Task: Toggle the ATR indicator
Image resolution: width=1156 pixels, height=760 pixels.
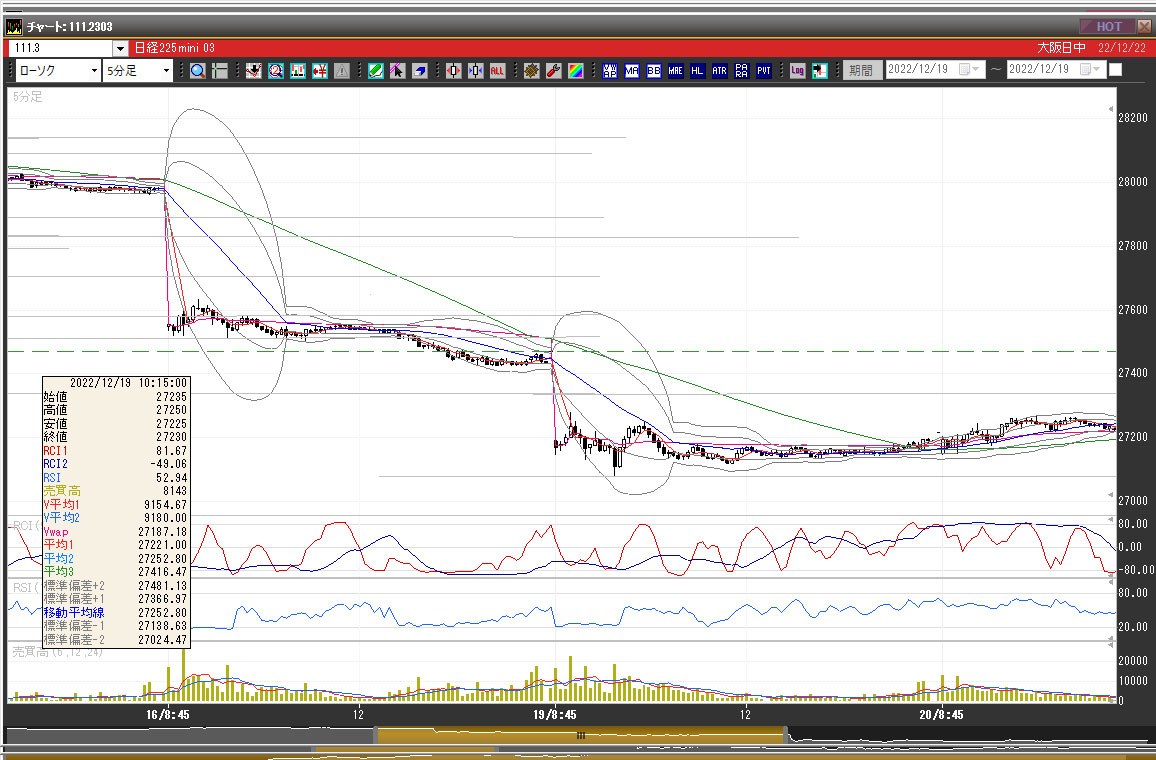Action: coord(720,71)
